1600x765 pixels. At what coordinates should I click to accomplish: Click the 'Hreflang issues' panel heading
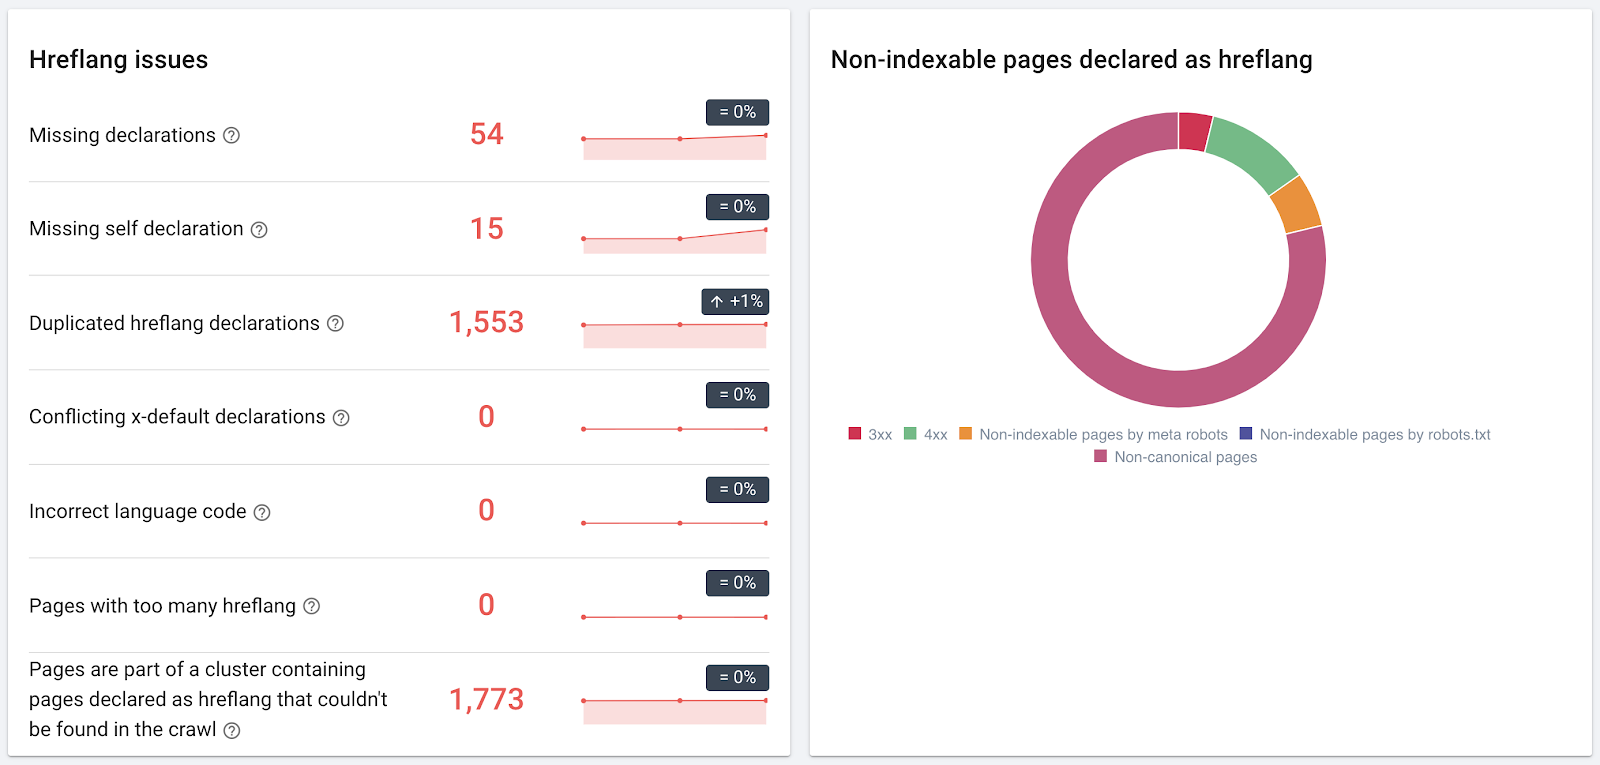point(118,60)
